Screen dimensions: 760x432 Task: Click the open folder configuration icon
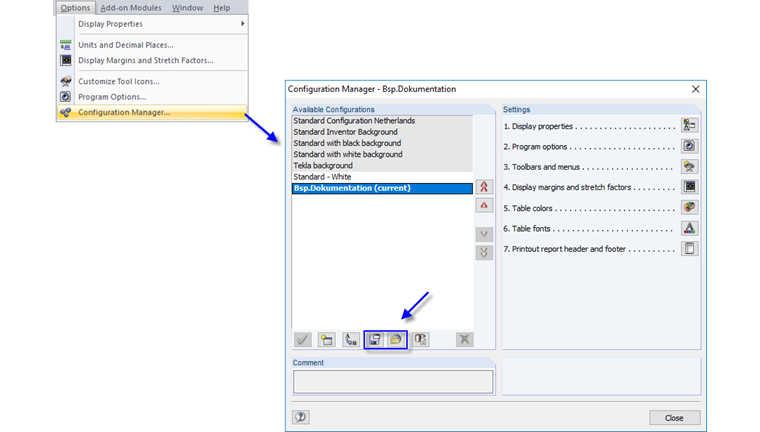click(x=396, y=339)
